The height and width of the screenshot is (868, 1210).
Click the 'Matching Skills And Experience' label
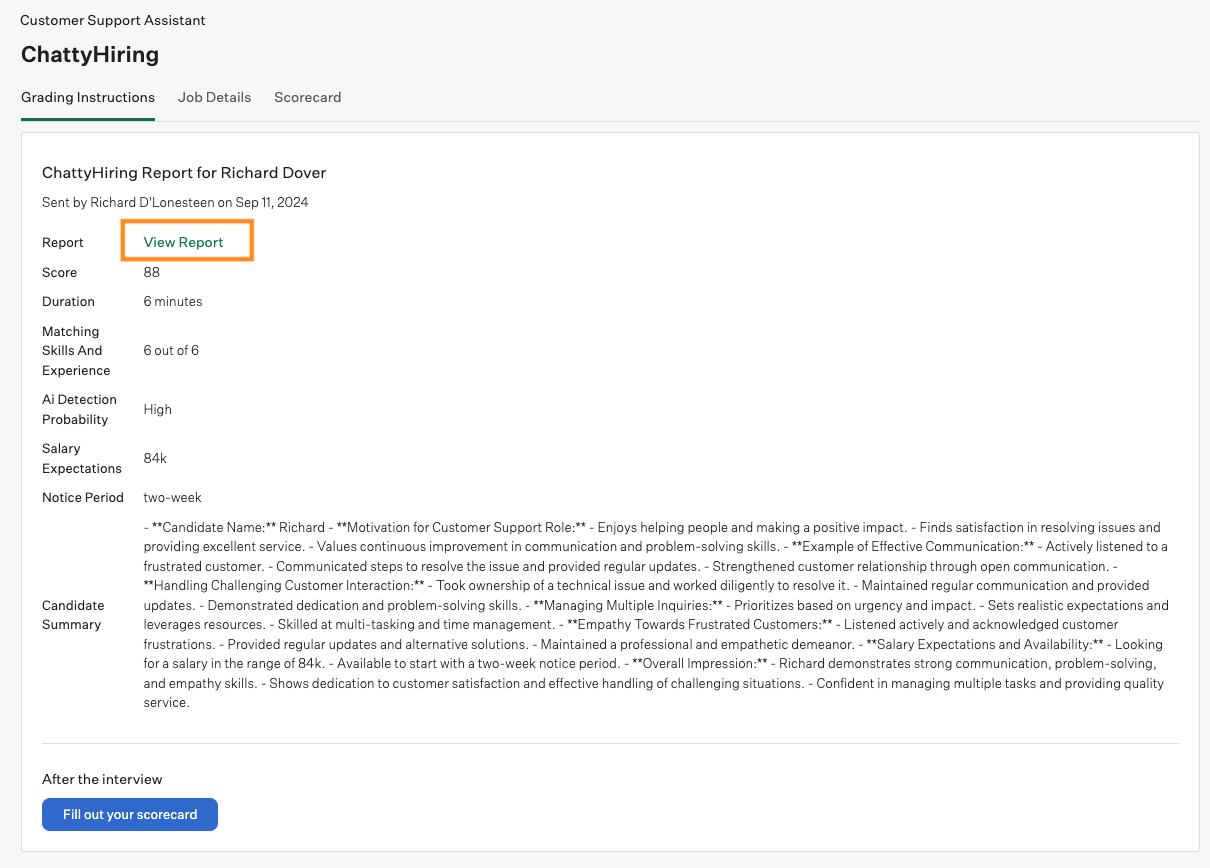tap(76, 350)
